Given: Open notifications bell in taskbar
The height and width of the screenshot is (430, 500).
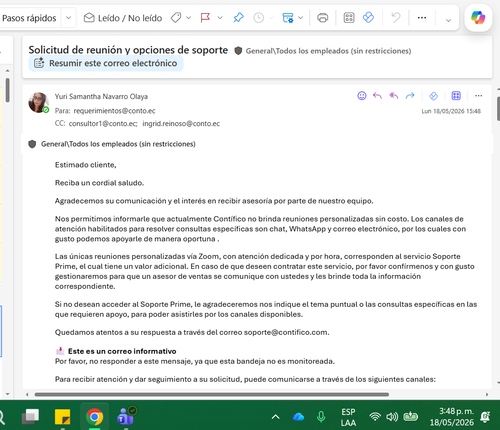Looking at the screenshot, I should tap(485, 417).
